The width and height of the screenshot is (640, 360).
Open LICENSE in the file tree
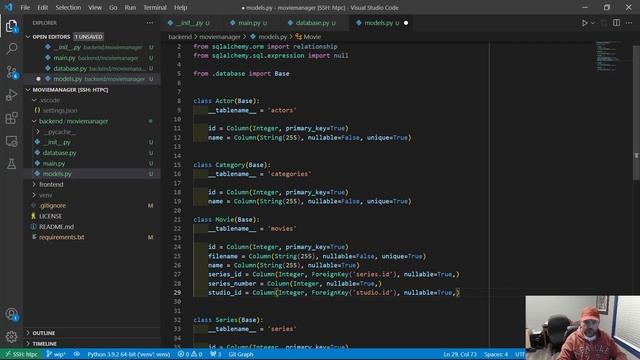click(51, 216)
